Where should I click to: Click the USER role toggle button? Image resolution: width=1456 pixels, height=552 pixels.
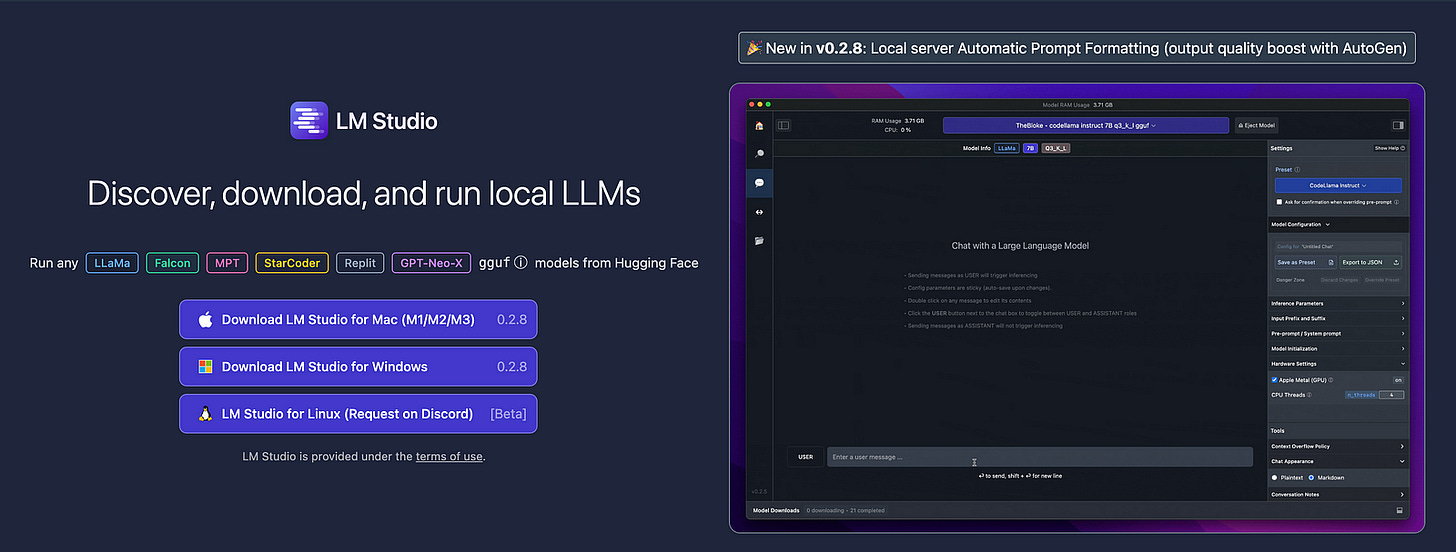coord(805,457)
